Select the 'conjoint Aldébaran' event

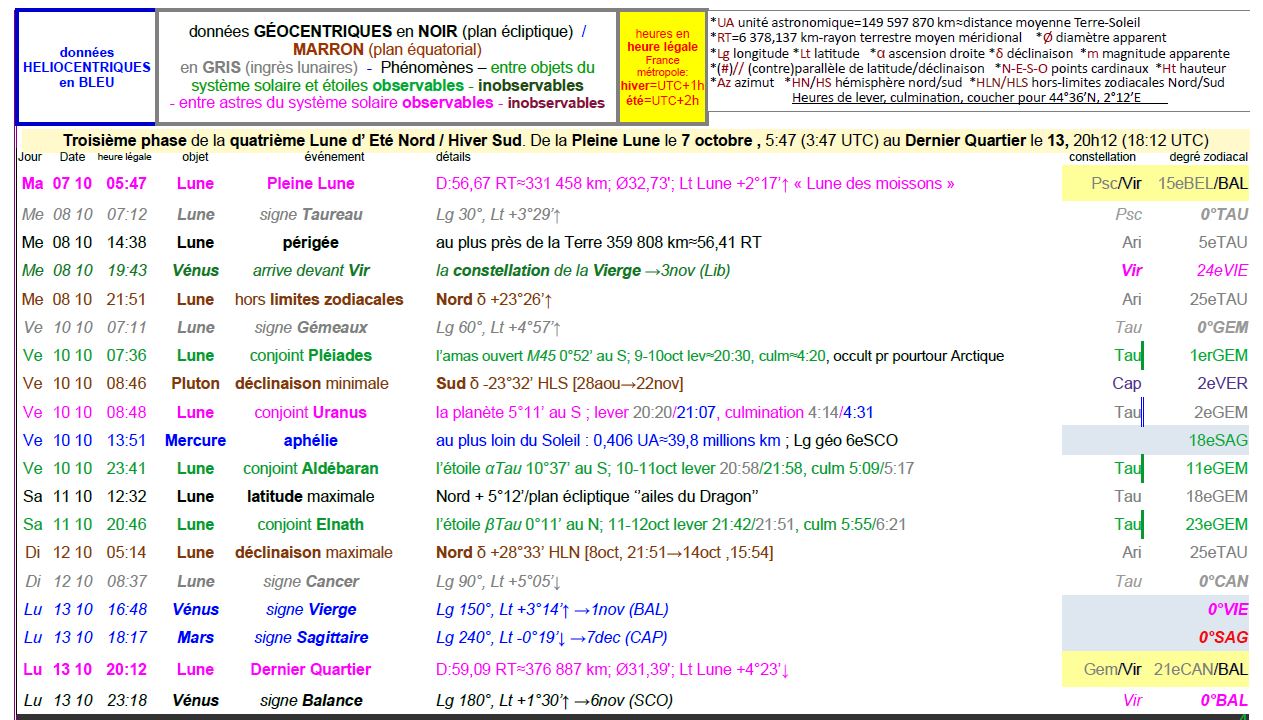point(310,469)
